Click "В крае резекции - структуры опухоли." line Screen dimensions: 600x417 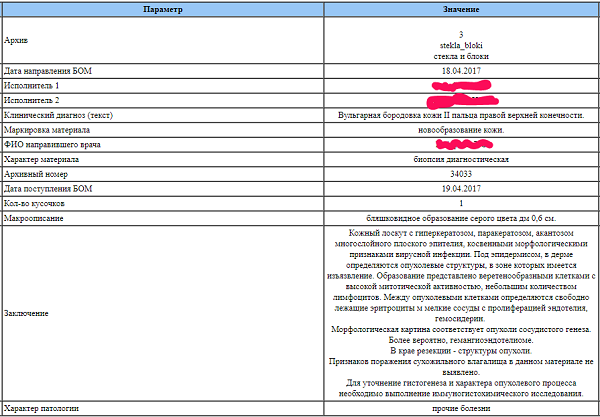tap(461, 350)
